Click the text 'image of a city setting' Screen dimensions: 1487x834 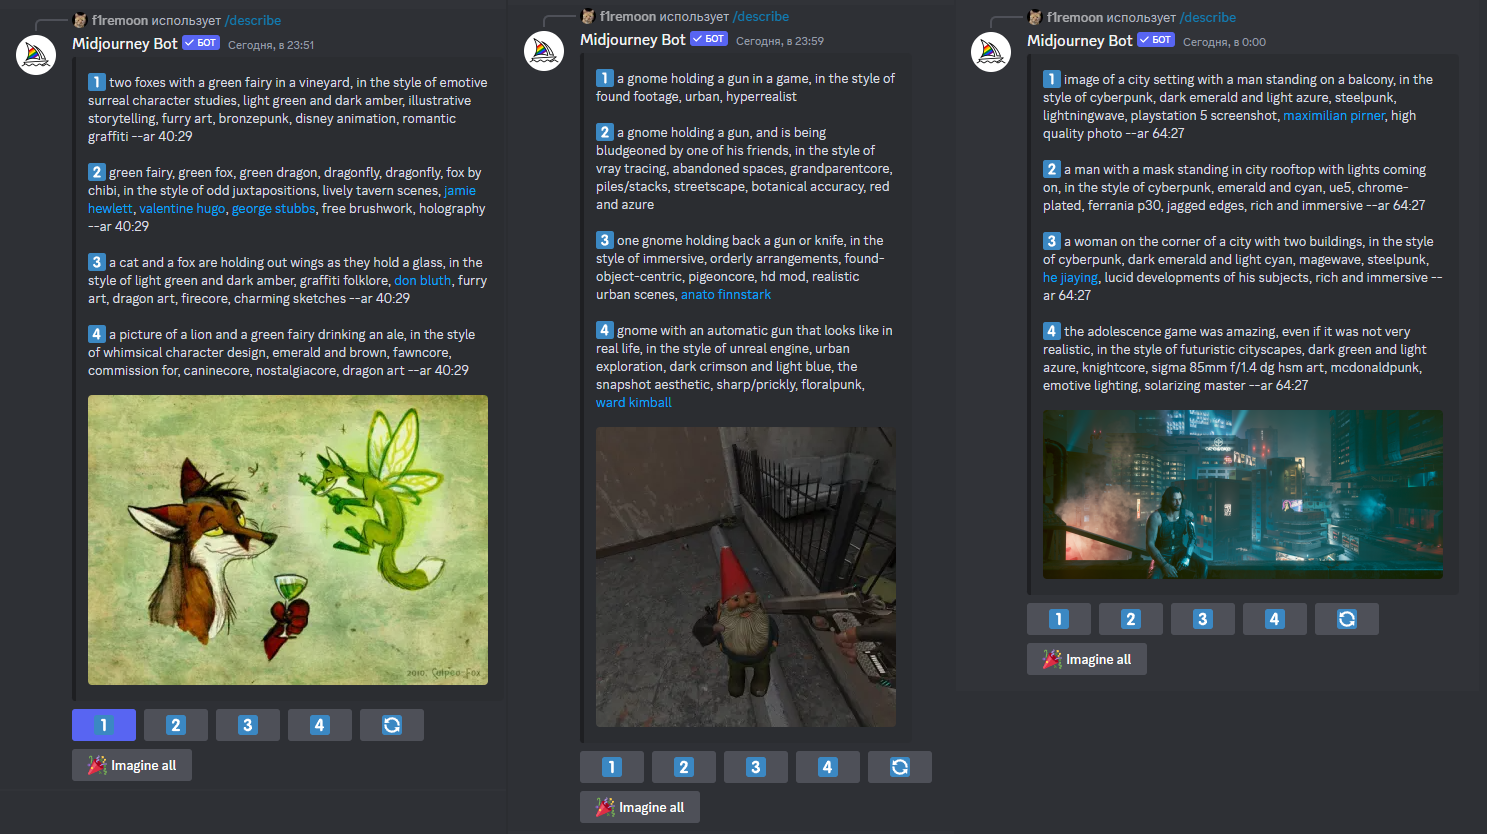point(1129,80)
